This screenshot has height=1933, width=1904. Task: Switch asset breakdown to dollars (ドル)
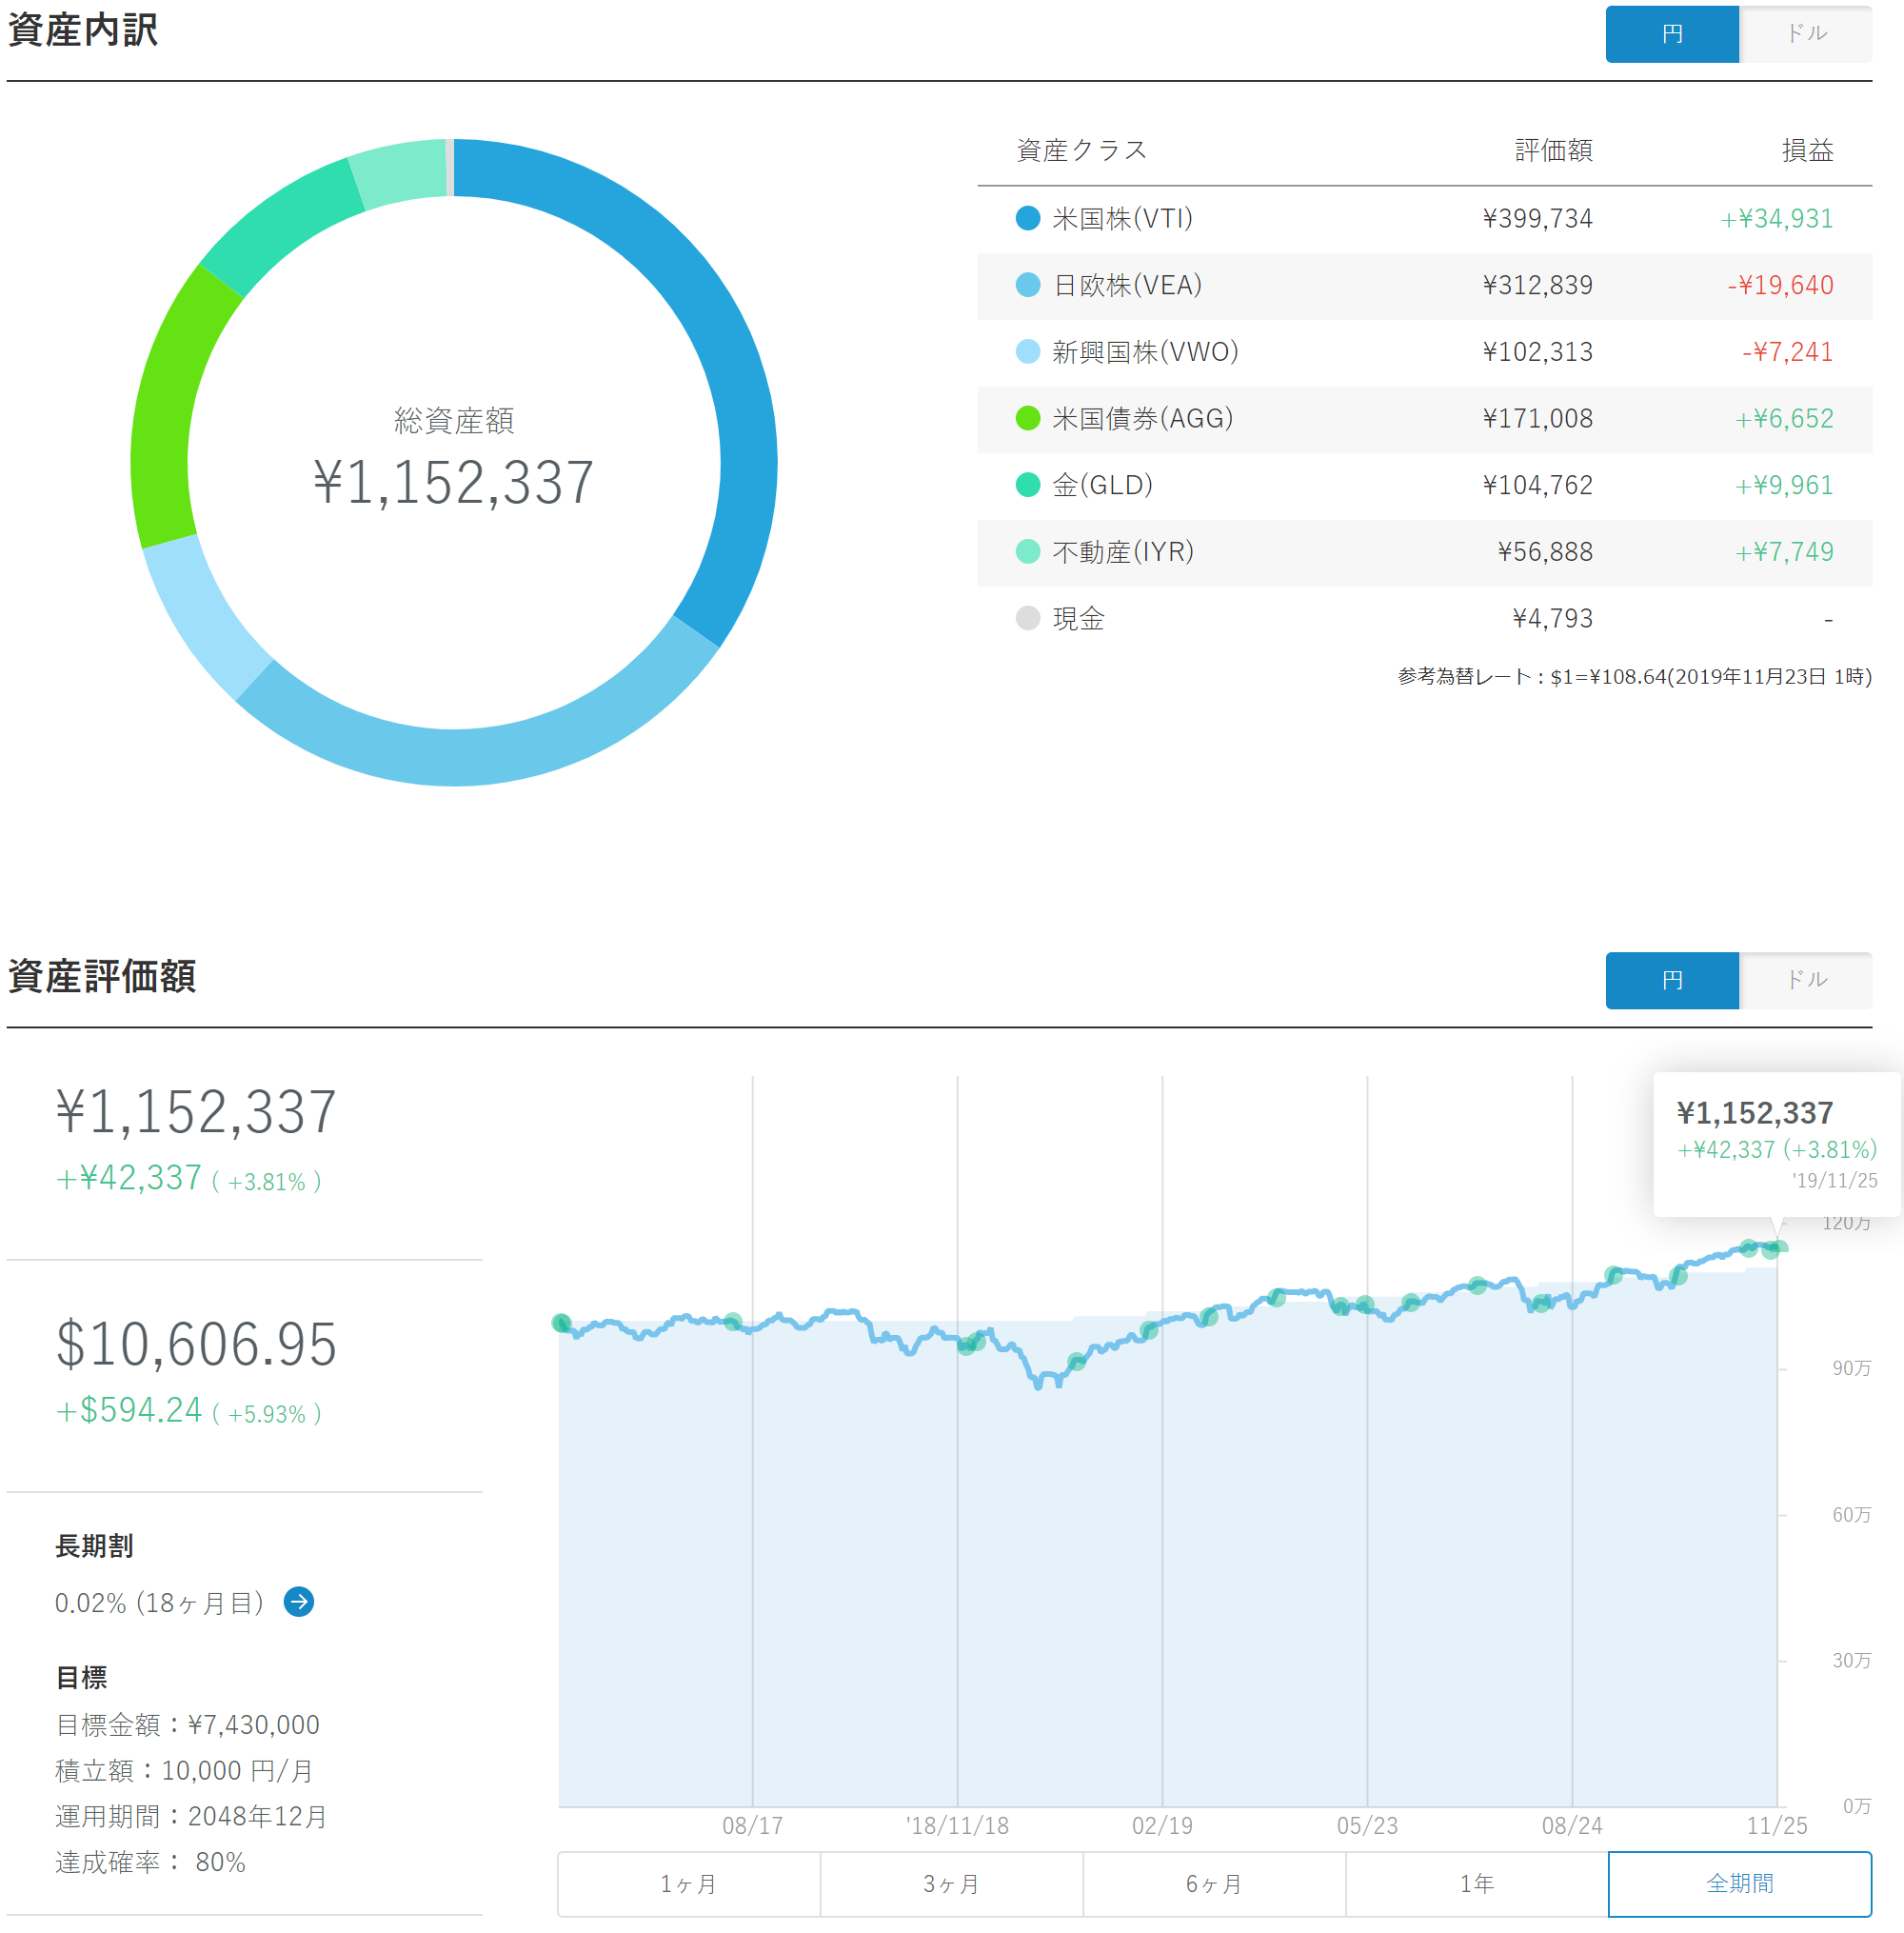[x=1805, y=34]
